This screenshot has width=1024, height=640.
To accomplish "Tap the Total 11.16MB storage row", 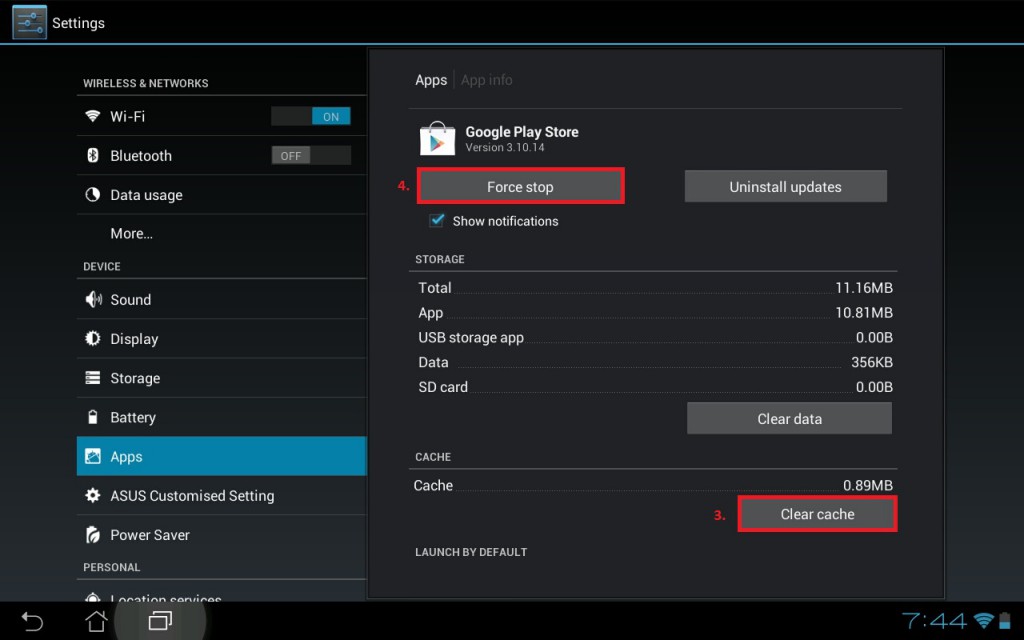I will pyautogui.click(x=655, y=287).
